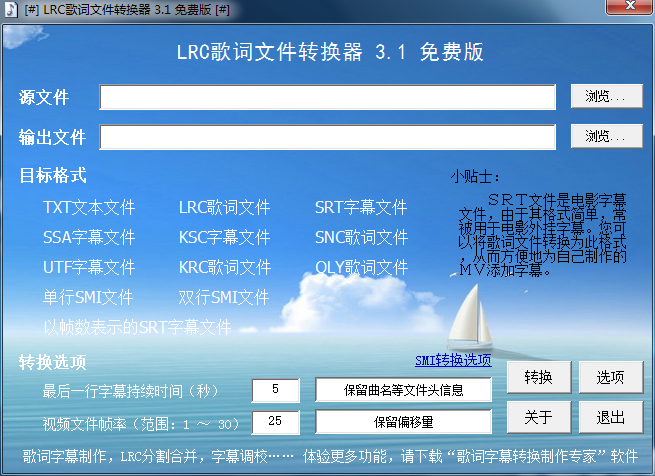The height and width of the screenshot is (476, 655).
Task: Select 单行SMI文件 format option
Action: click(88, 298)
